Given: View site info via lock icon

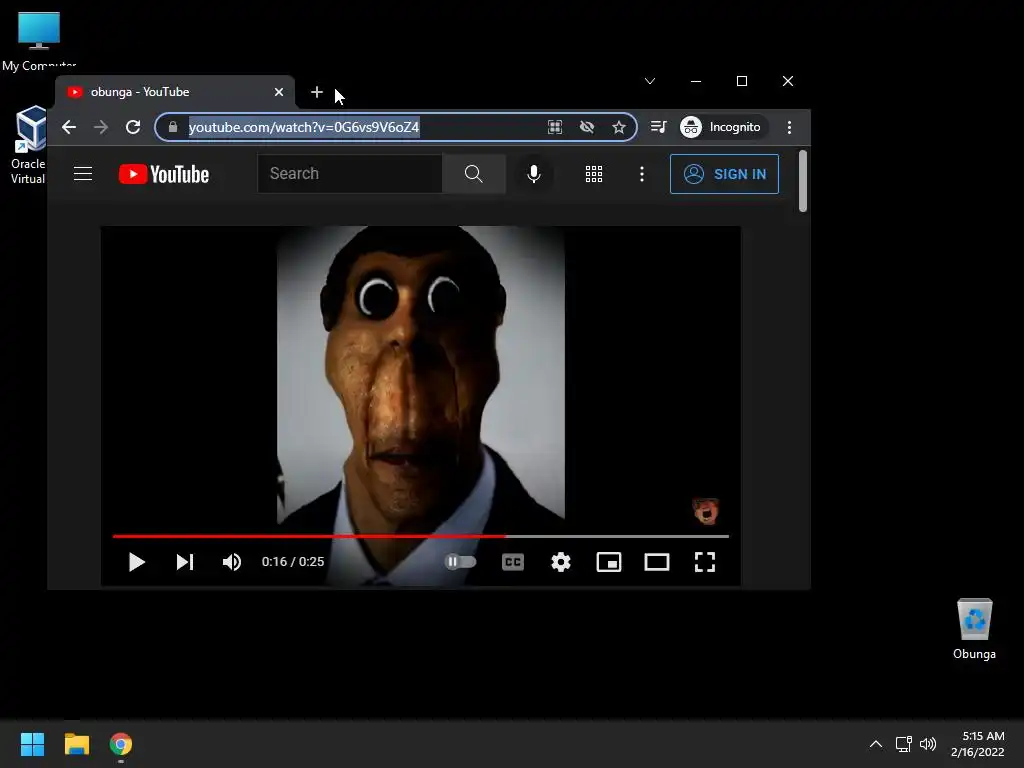Looking at the screenshot, I should (172, 127).
